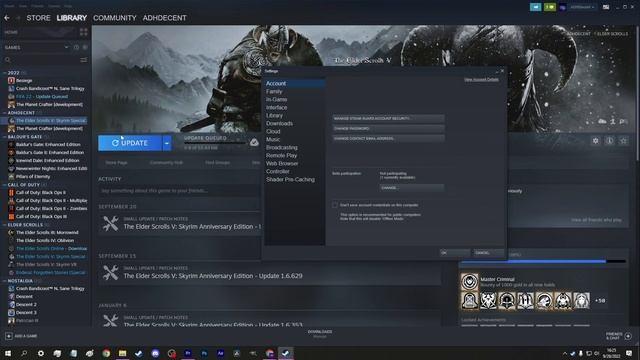Open Discord from the Windows taskbar

click(155, 353)
